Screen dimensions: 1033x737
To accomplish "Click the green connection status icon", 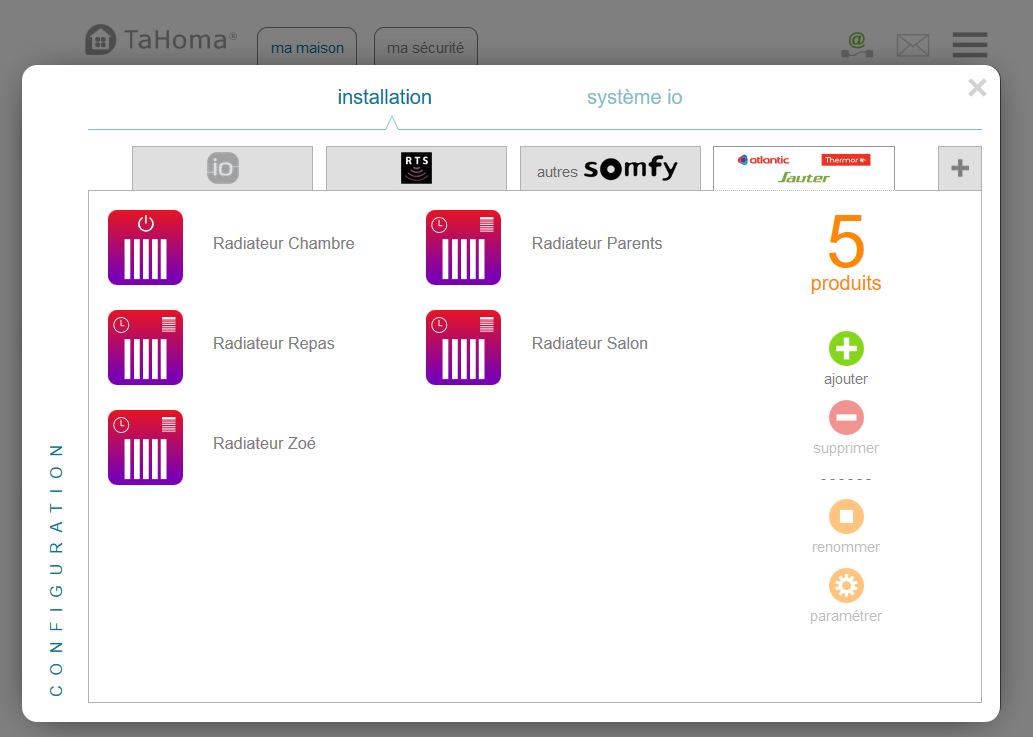I will point(856,45).
